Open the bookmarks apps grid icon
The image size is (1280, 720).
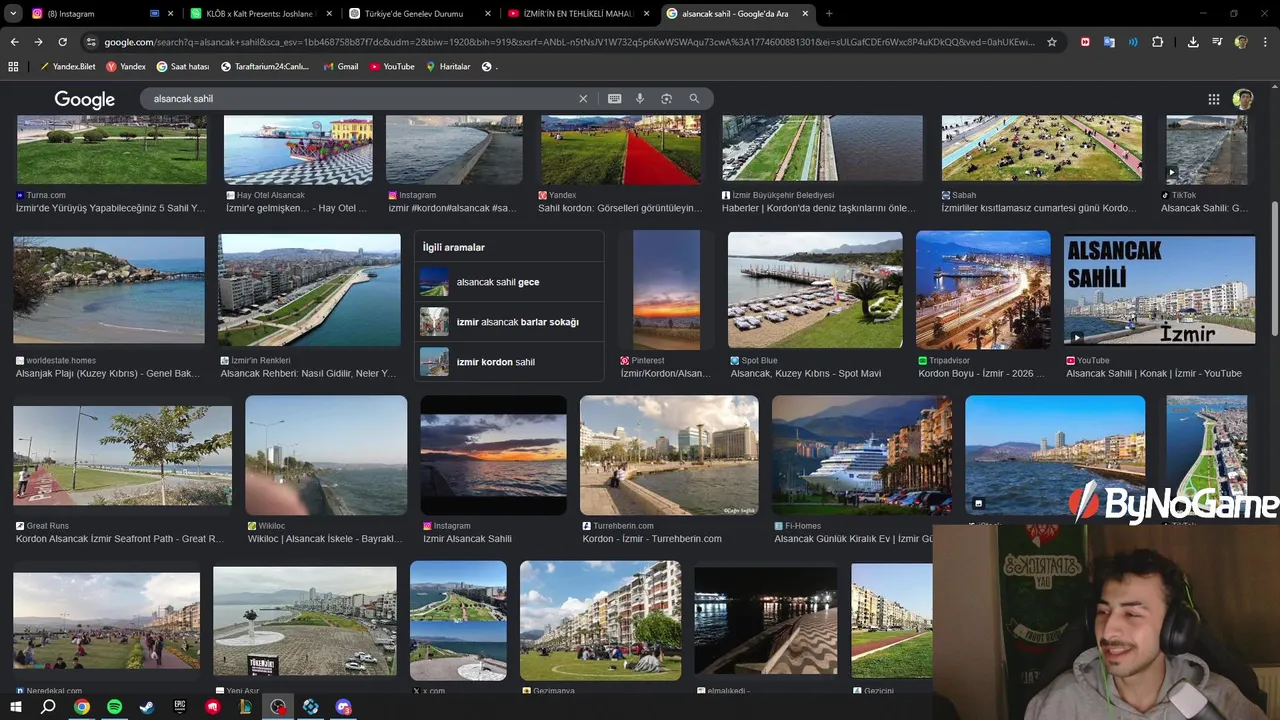13,66
